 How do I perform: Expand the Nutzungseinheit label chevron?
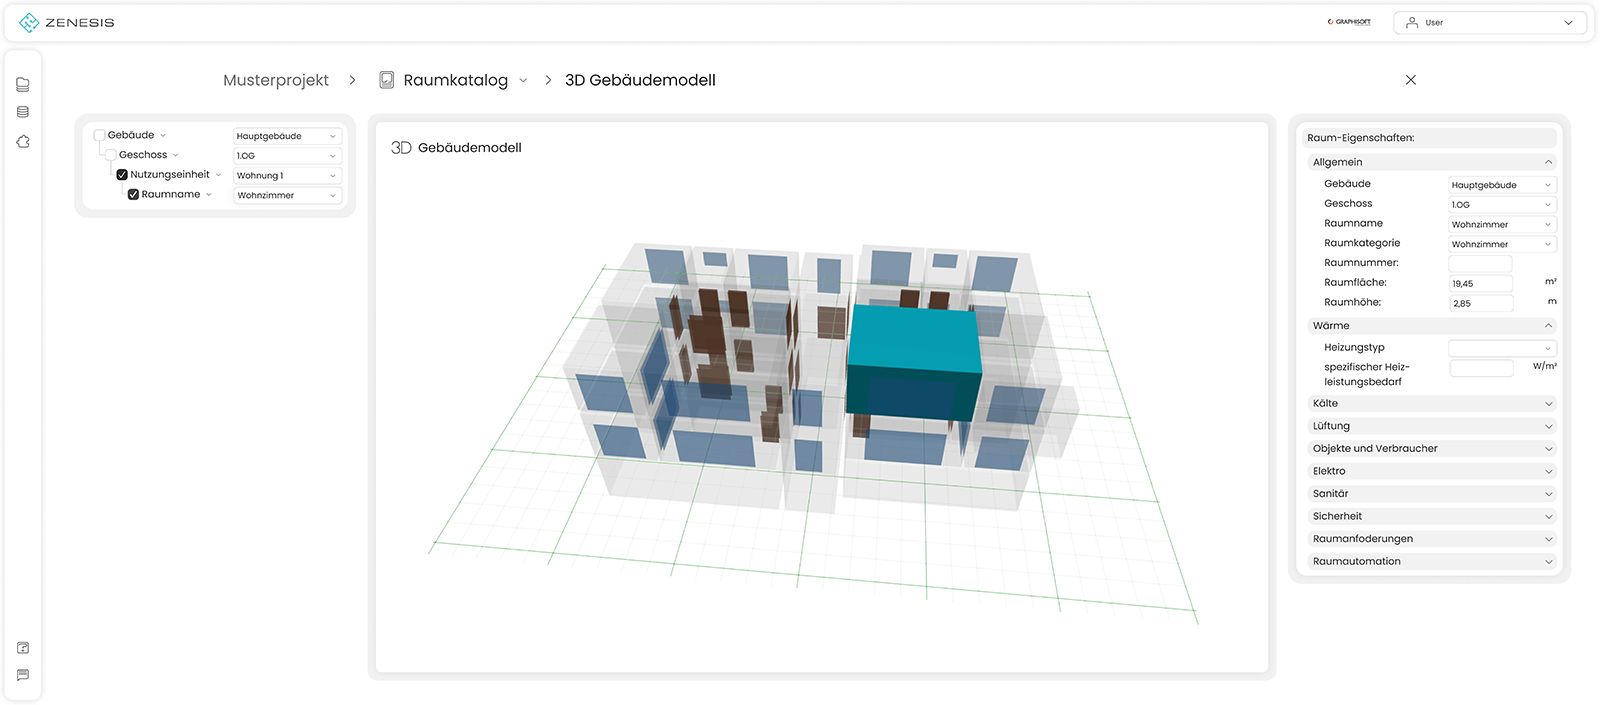click(x=218, y=175)
